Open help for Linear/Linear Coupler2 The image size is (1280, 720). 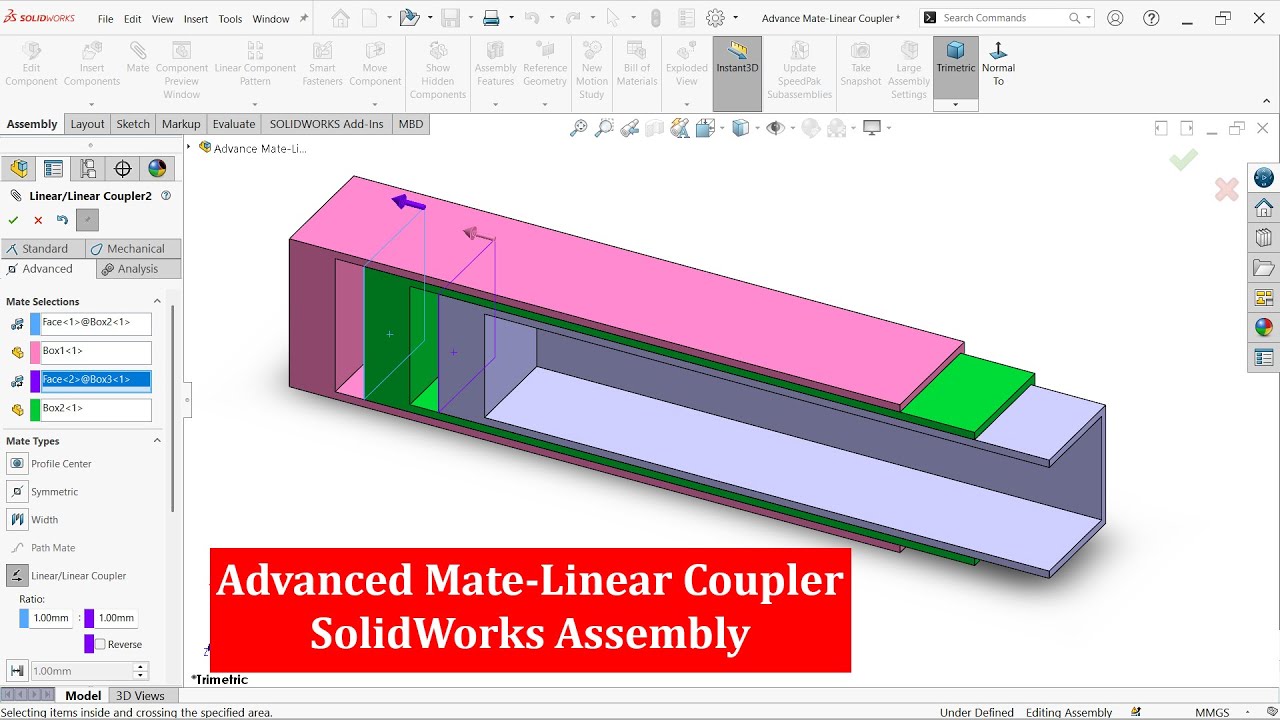coord(166,196)
